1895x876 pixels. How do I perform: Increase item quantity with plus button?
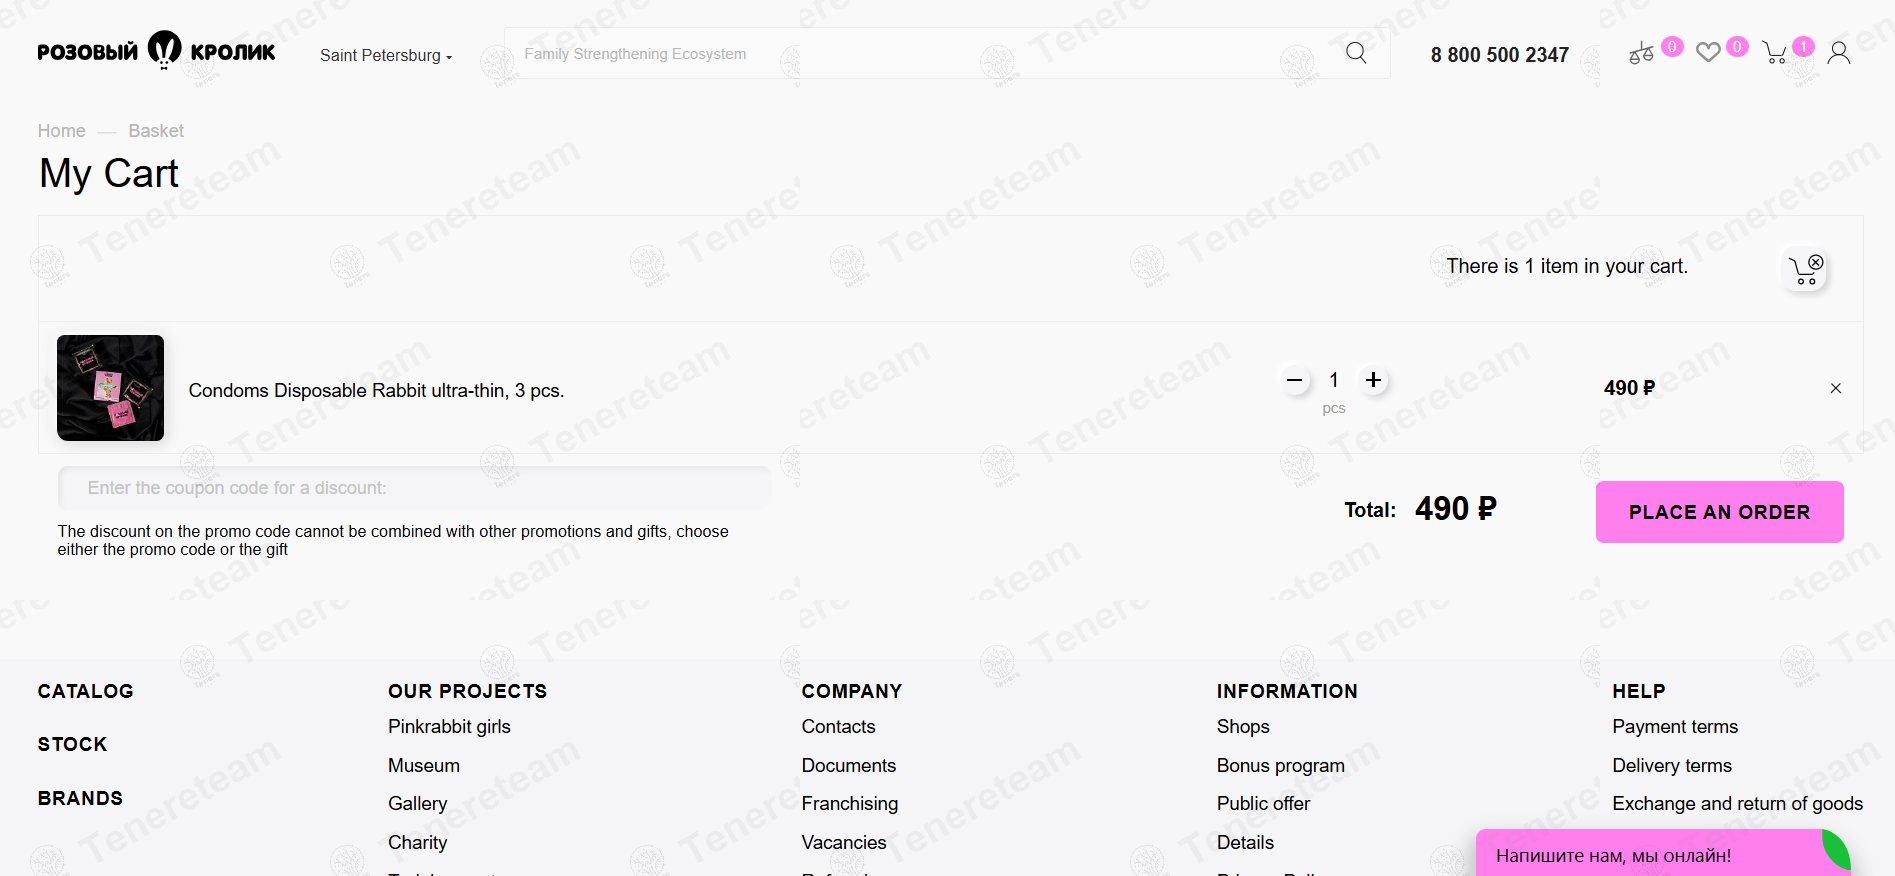coord(1374,380)
